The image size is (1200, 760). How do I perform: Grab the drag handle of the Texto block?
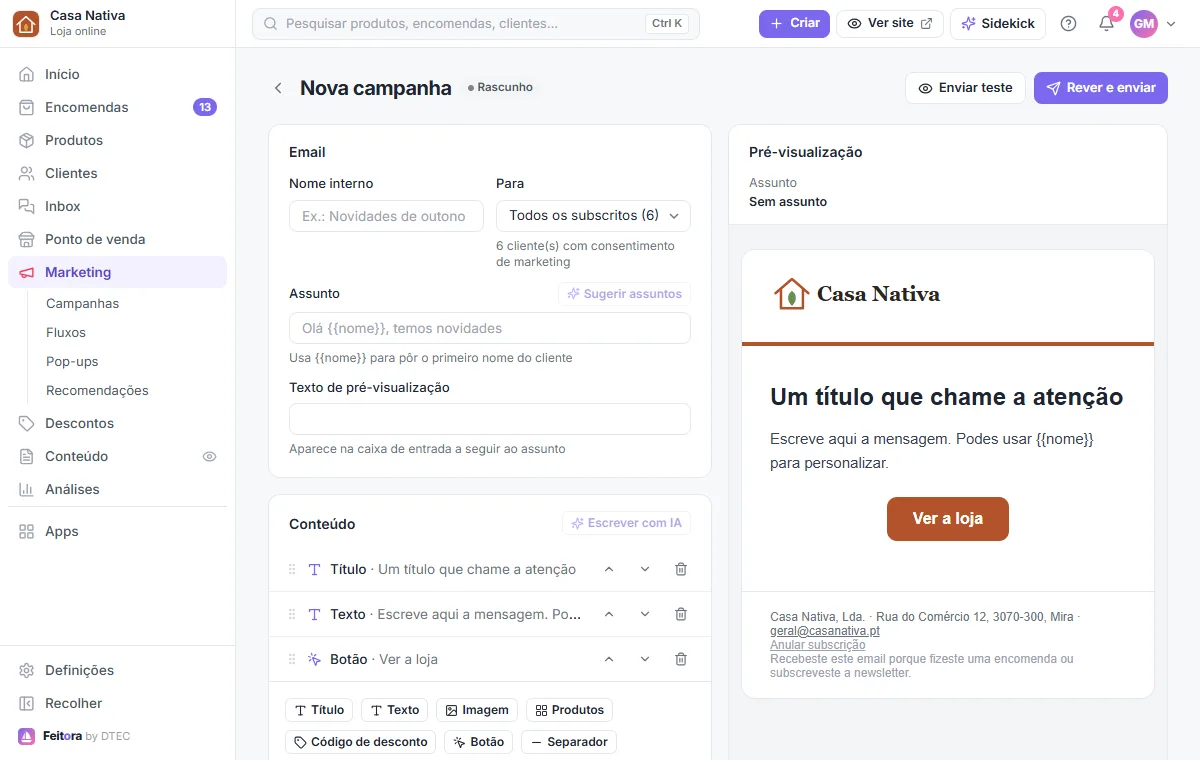click(292, 614)
